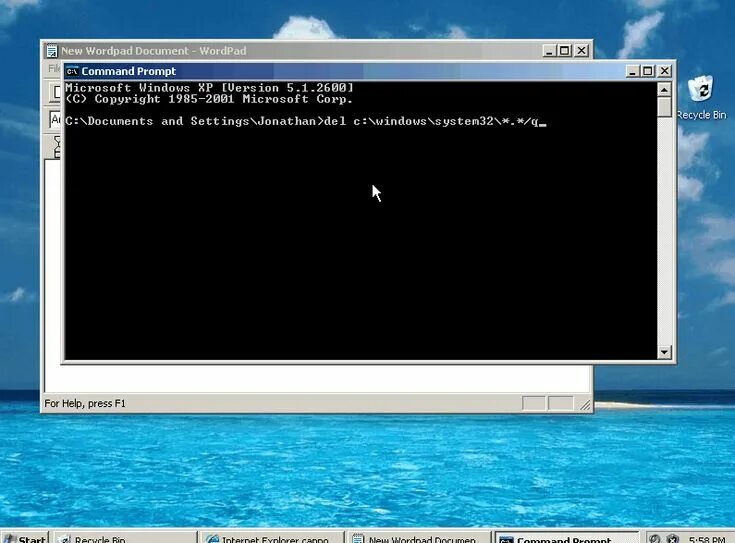The height and width of the screenshot is (543, 735).
Task: Switch to Internet Explorer taskbar button
Action: click(271, 538)
